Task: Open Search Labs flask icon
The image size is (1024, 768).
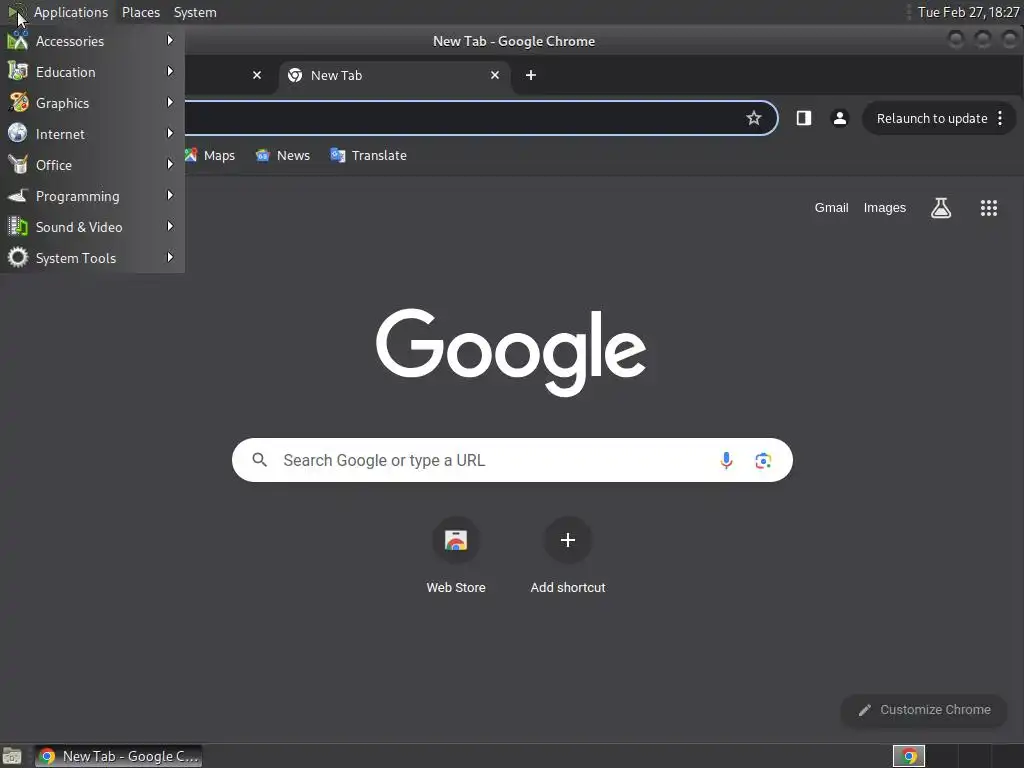Action: point(940,208)
